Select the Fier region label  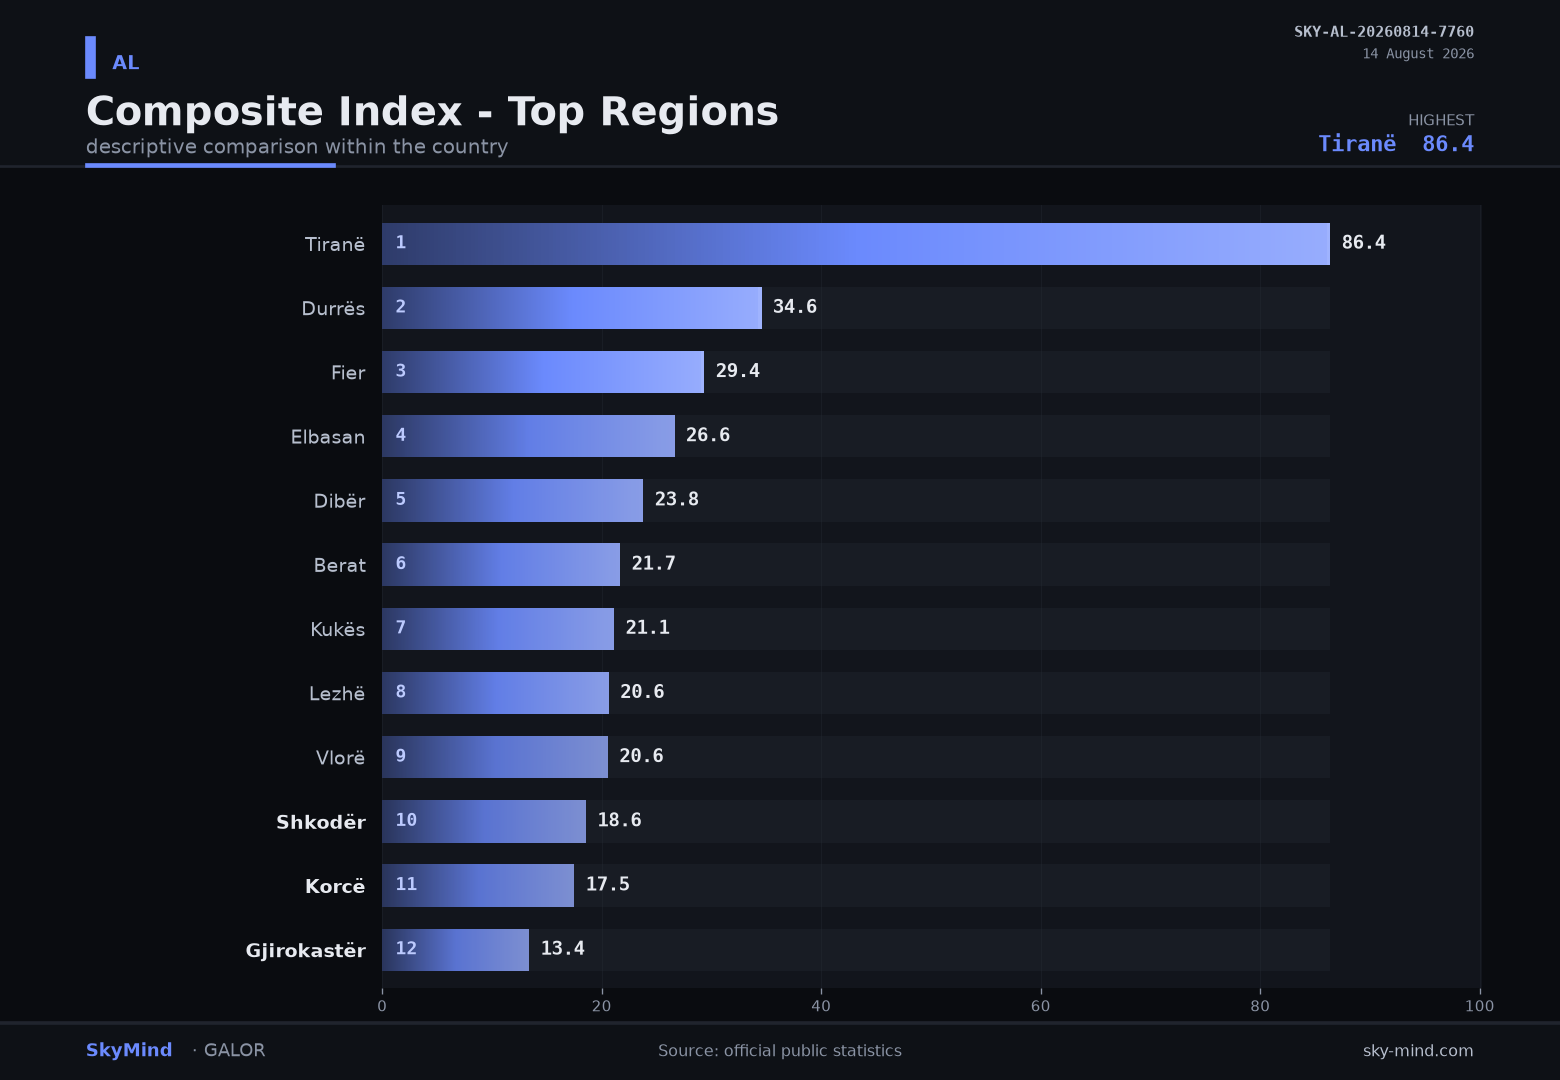click(348, 372)
